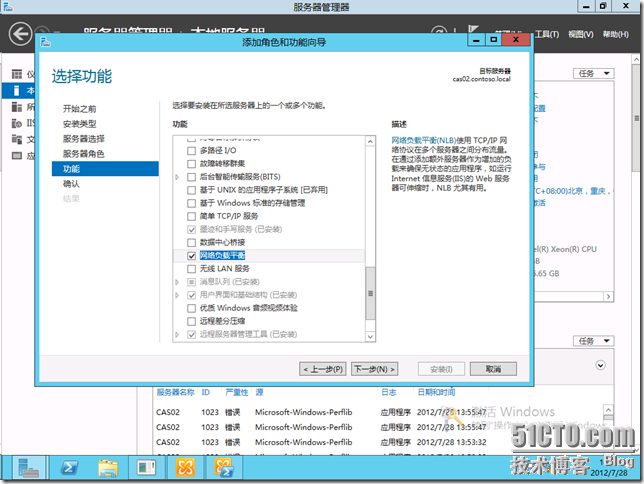Viewport: 644px width, 484px height.
Task: Collapse events section with chevron button
Action: 600,365
